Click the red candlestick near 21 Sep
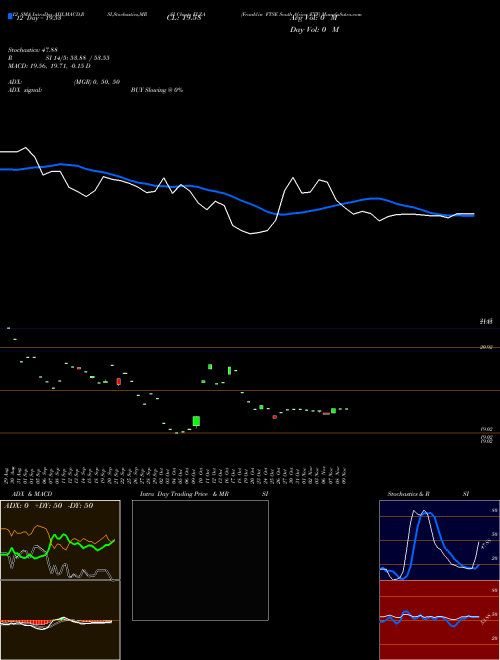500x660 pixels. [119, 381]
